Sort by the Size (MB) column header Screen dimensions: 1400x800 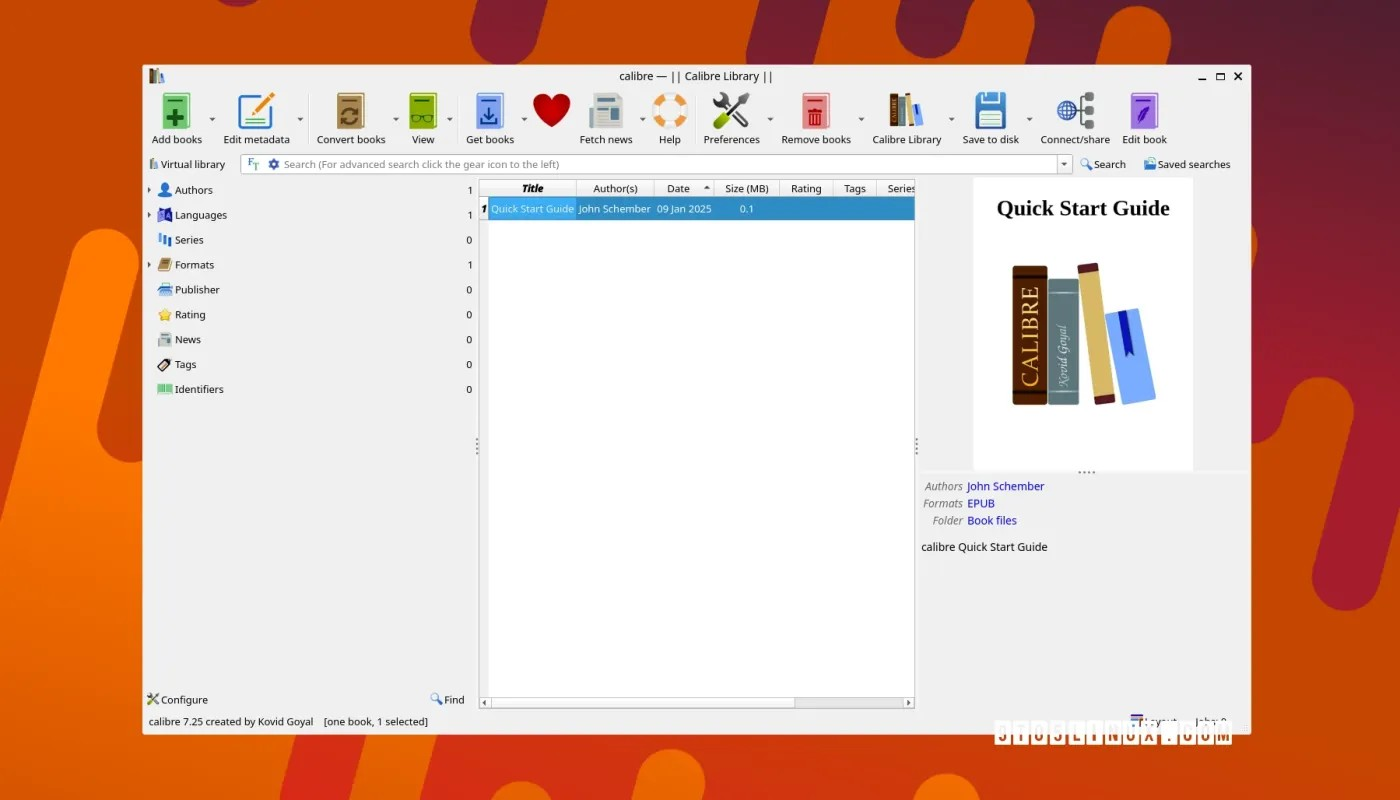747,188
